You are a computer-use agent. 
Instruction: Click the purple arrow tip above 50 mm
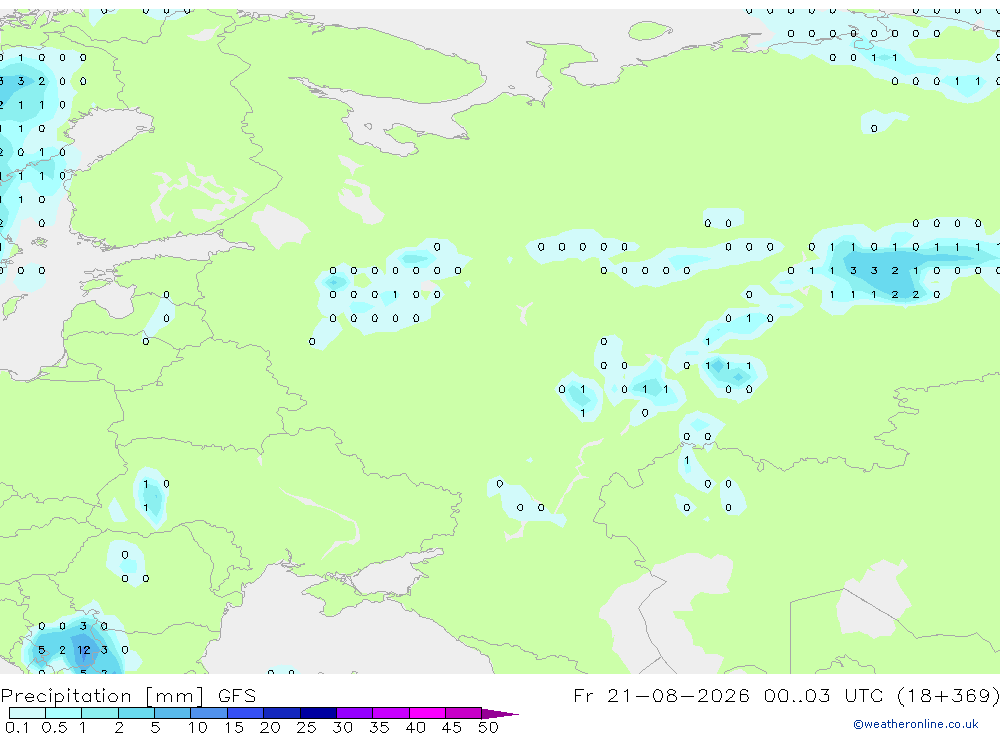tap(500, 713)
